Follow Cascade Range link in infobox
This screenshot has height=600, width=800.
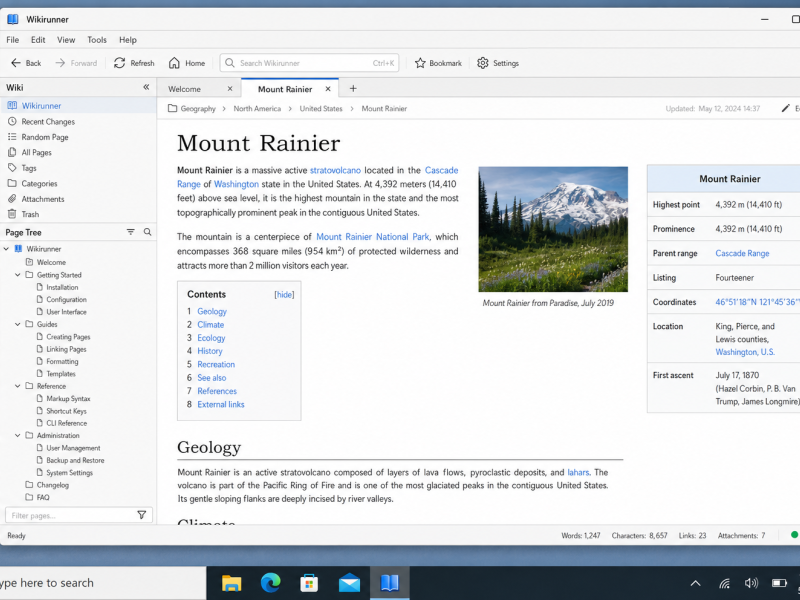click(x=742, y=254)
